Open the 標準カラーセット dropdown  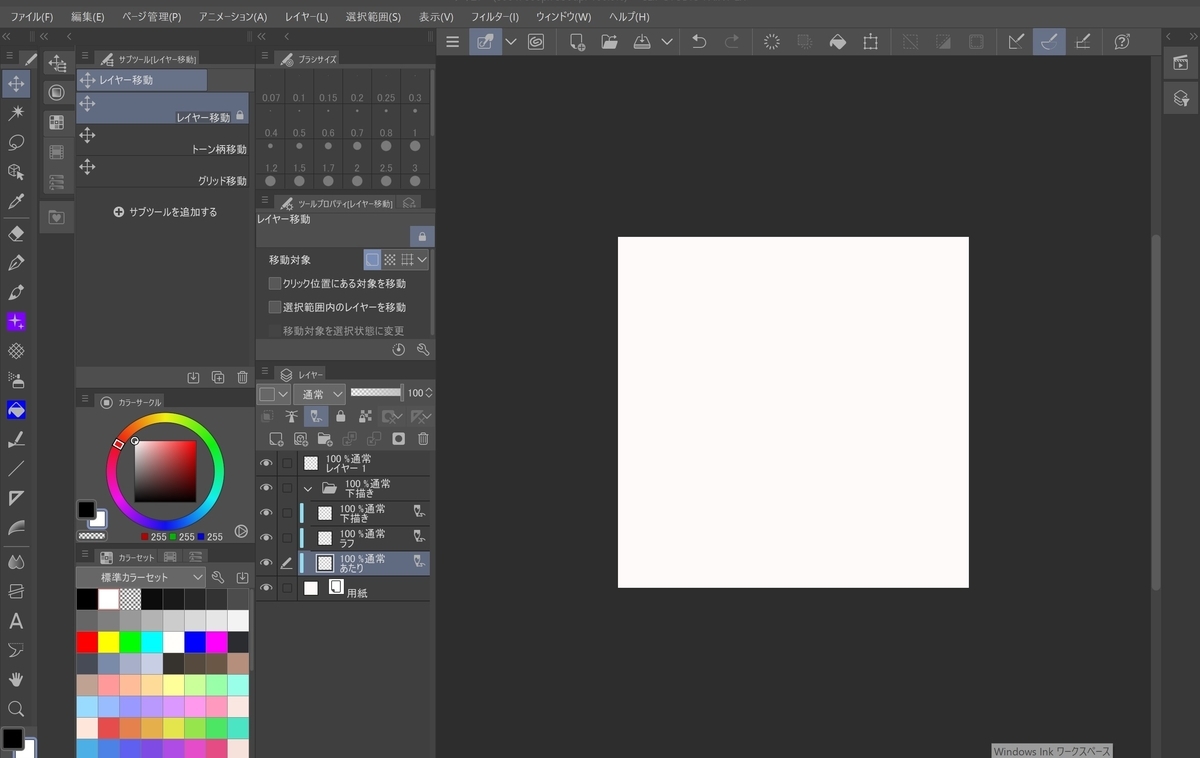point(141,577)
